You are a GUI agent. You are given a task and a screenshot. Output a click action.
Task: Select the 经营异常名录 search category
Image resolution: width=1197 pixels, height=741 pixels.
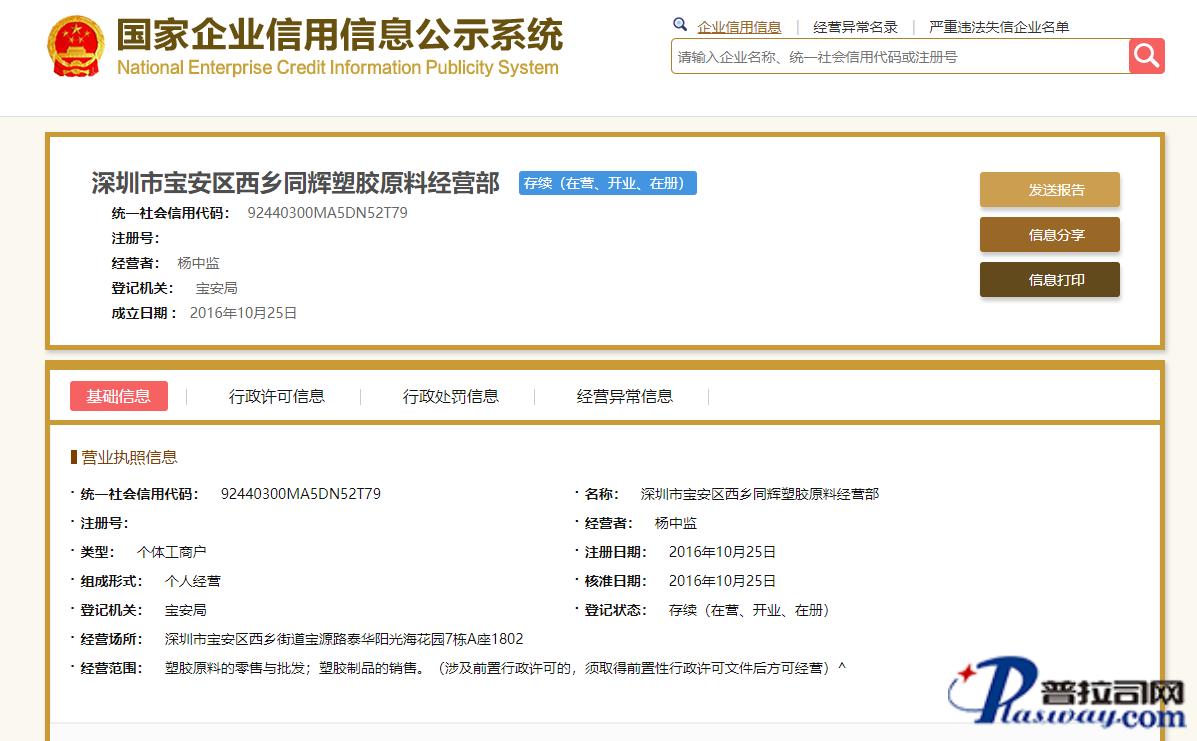tap(855, 27)
